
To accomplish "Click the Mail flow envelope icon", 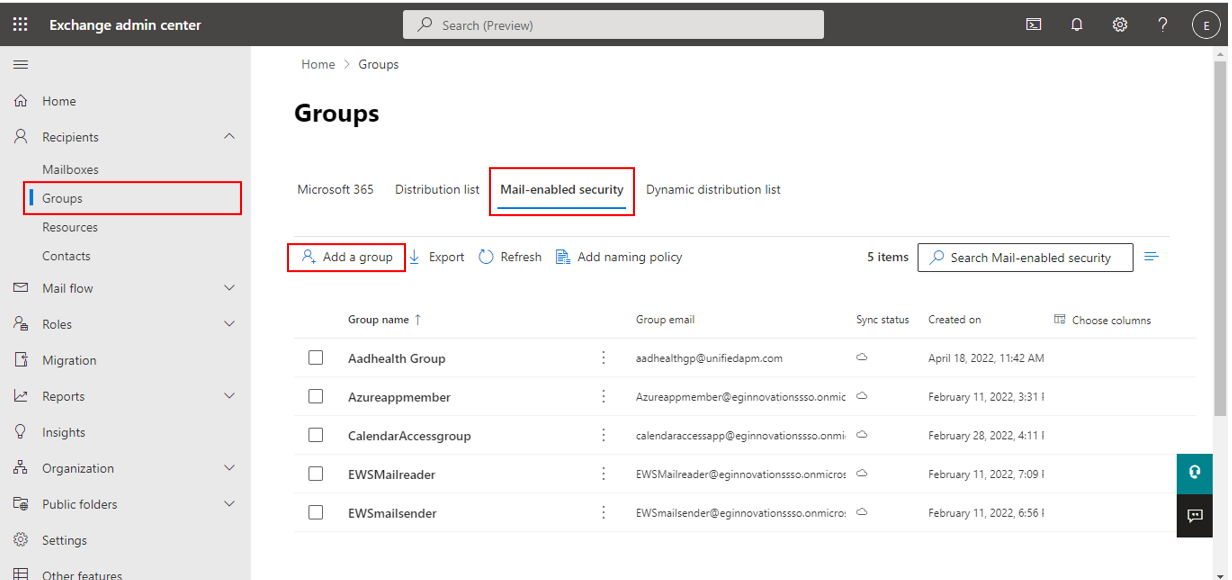I will click(x=20, y=288).
